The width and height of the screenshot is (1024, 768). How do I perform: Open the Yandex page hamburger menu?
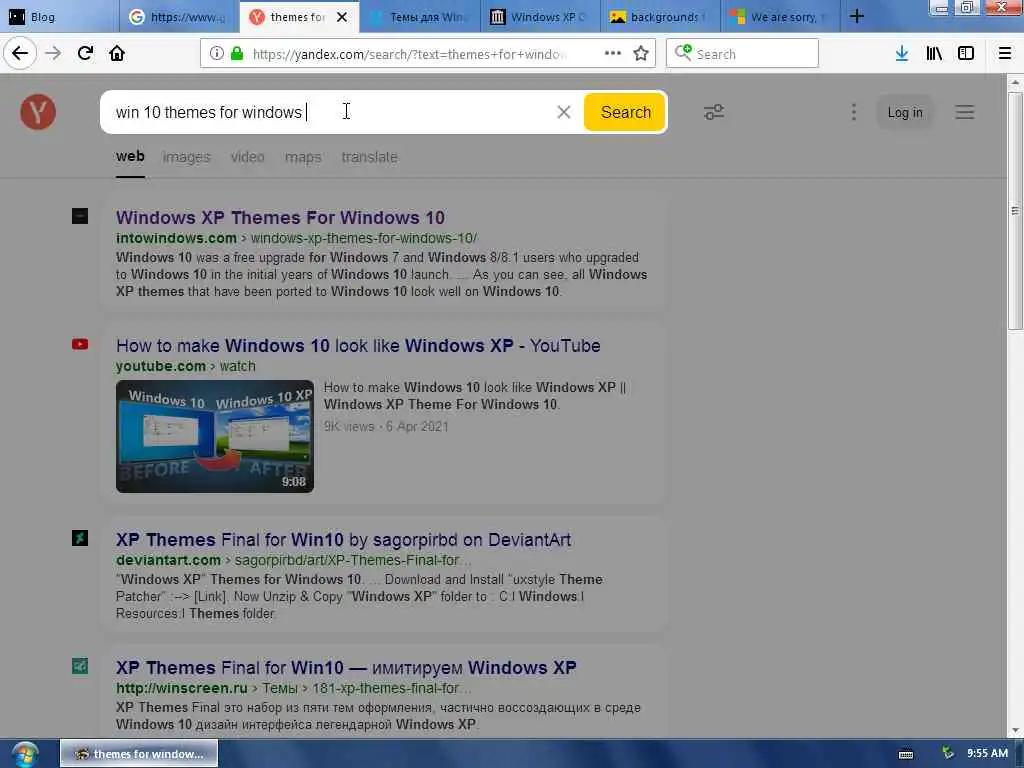(x=965, y=112)
